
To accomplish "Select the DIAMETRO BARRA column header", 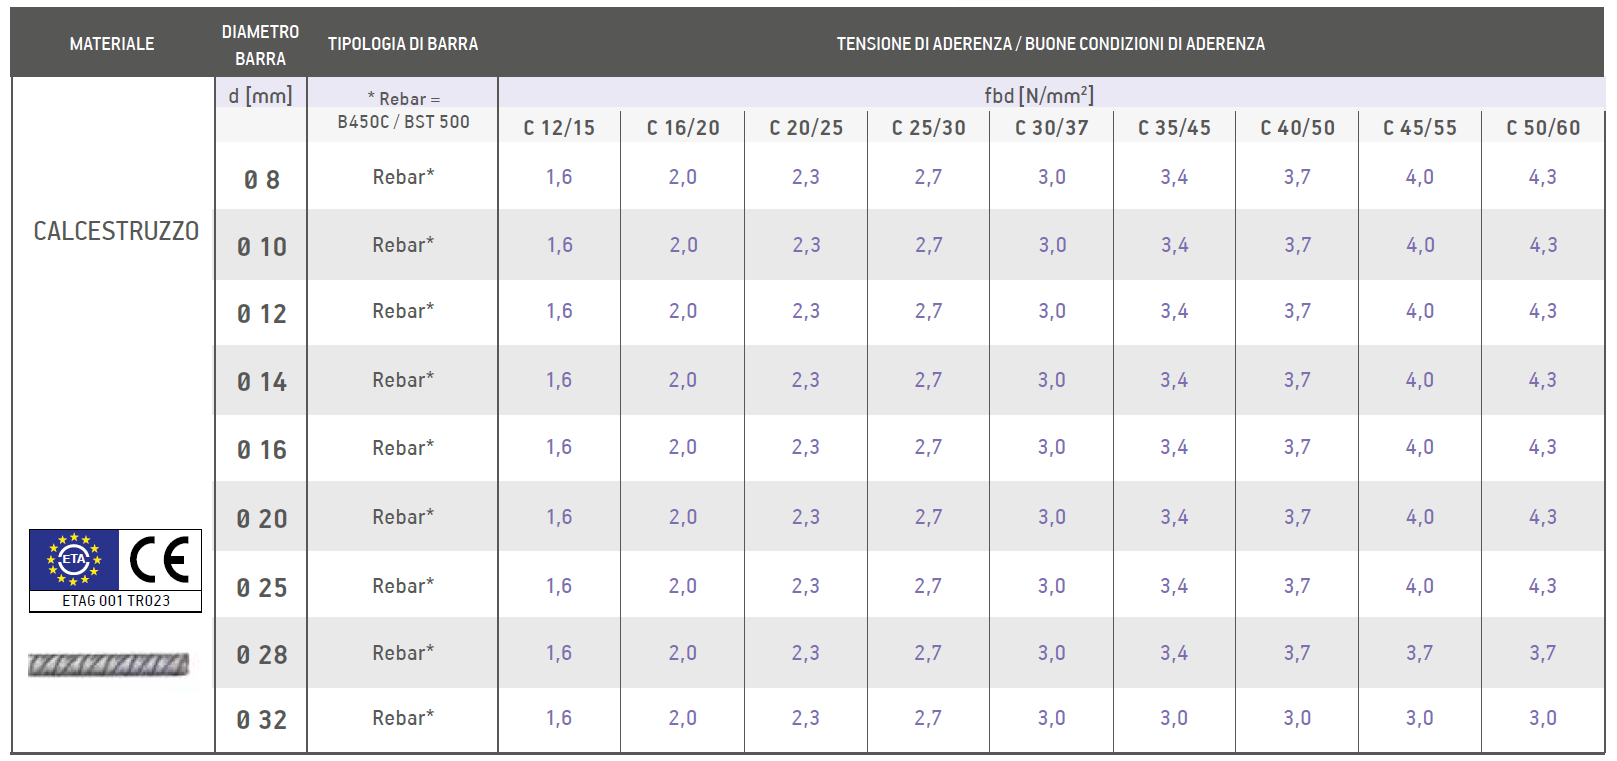I will coord(260,45).
